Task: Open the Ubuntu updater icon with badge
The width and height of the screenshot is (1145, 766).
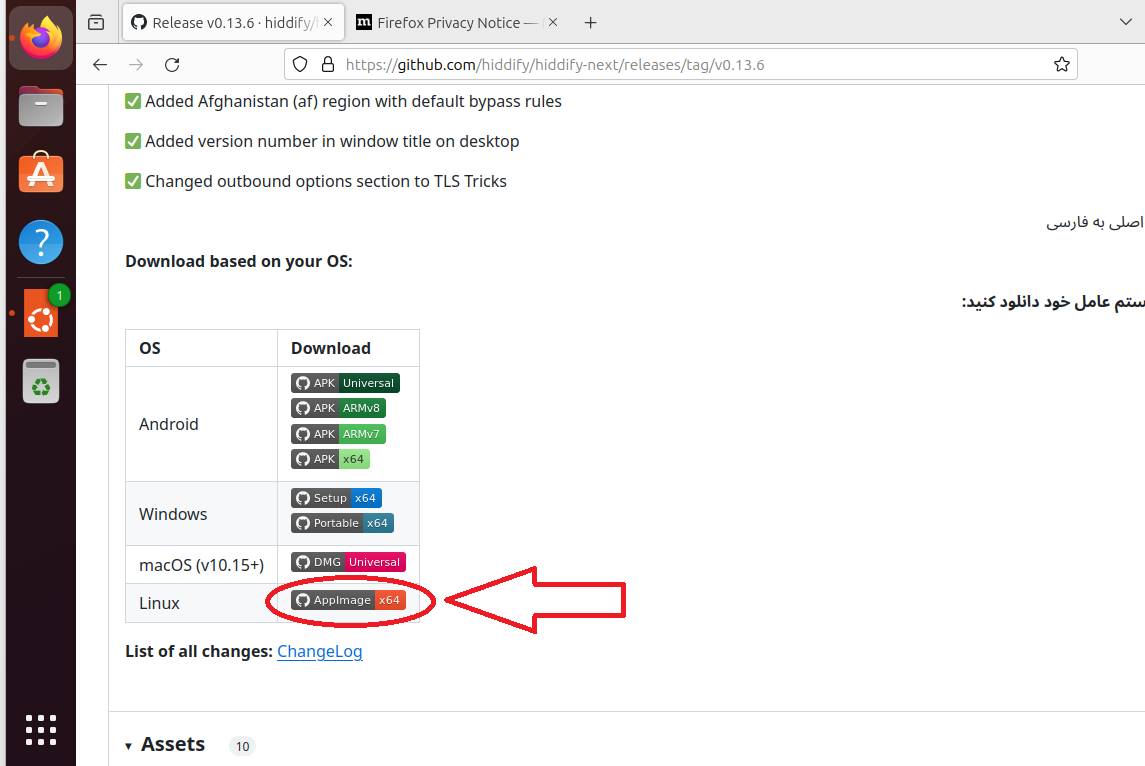Action: (x=41, y=313)
